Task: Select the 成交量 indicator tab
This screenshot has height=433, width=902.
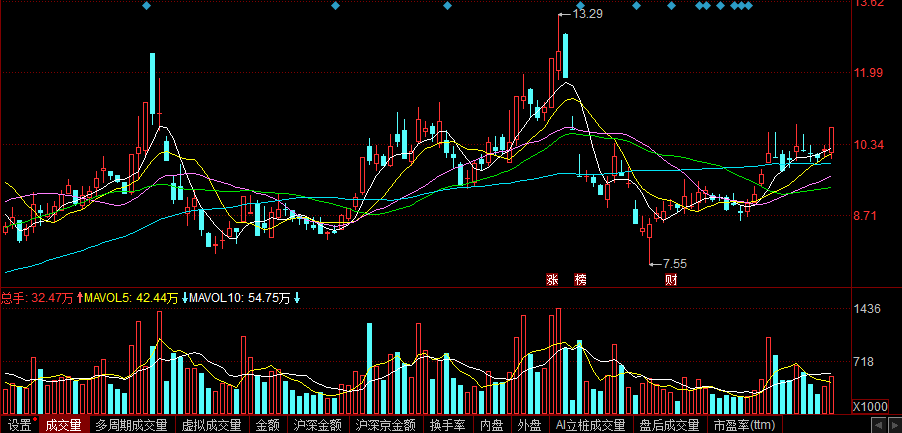Action: pos(64,425)
